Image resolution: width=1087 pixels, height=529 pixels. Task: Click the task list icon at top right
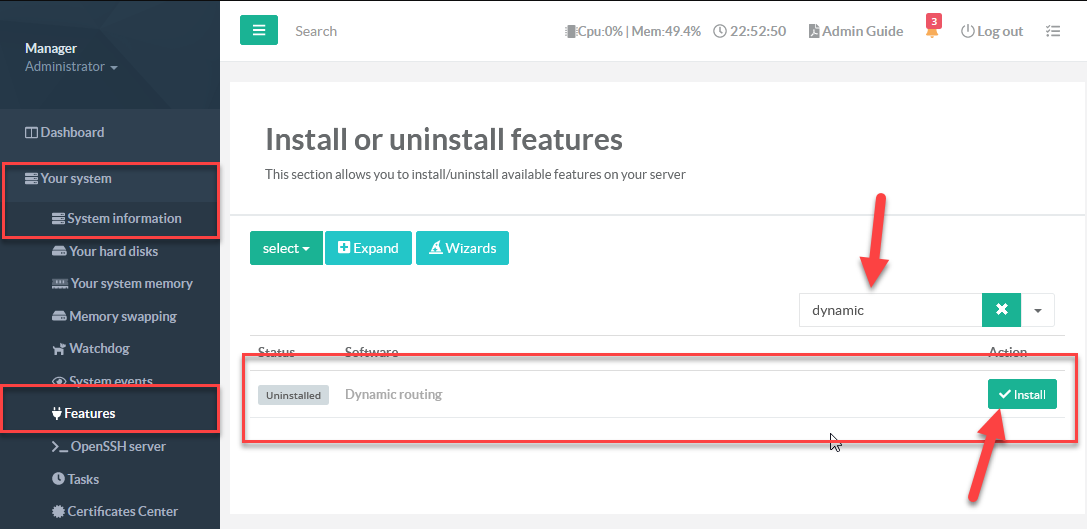(1052, 31)
